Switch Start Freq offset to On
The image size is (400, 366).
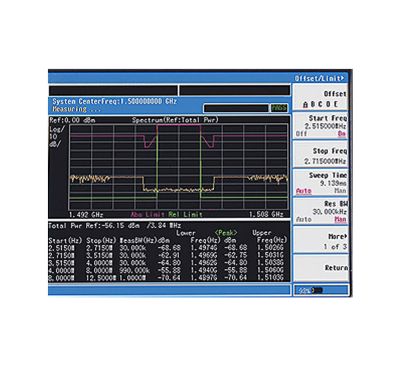(342, 134)
